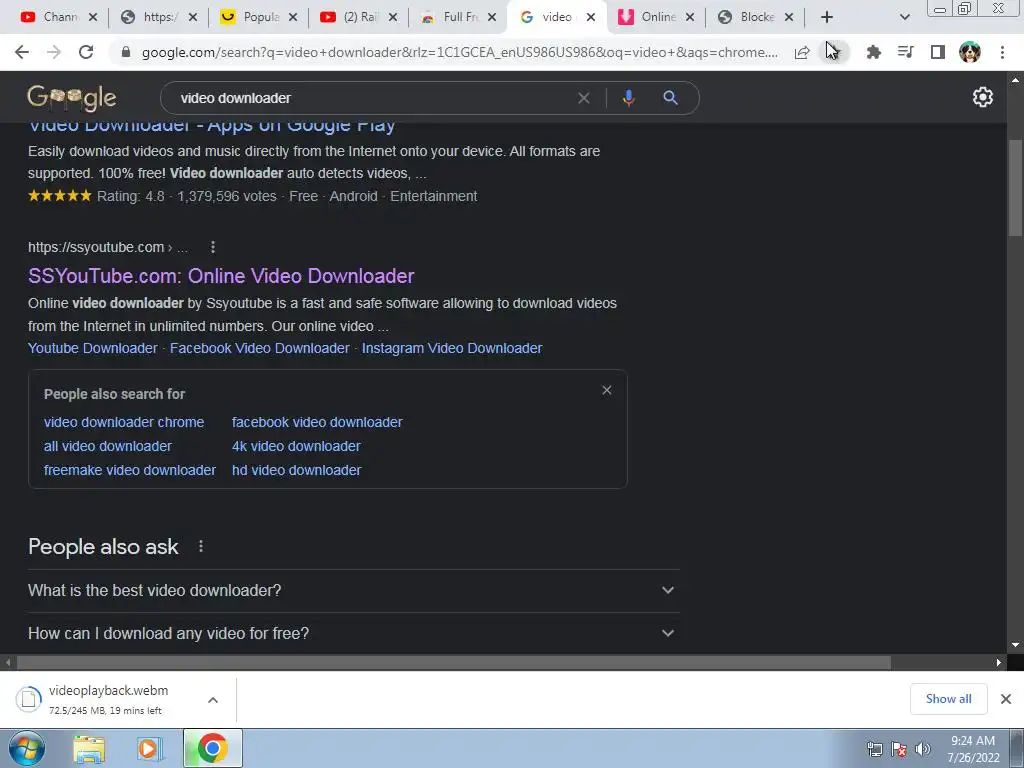Open the Facebook Video Downloader sitelink

point(259,348)
